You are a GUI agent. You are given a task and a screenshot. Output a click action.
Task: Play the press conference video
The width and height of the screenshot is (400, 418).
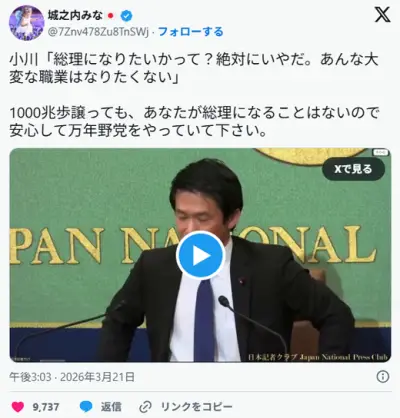200,256
